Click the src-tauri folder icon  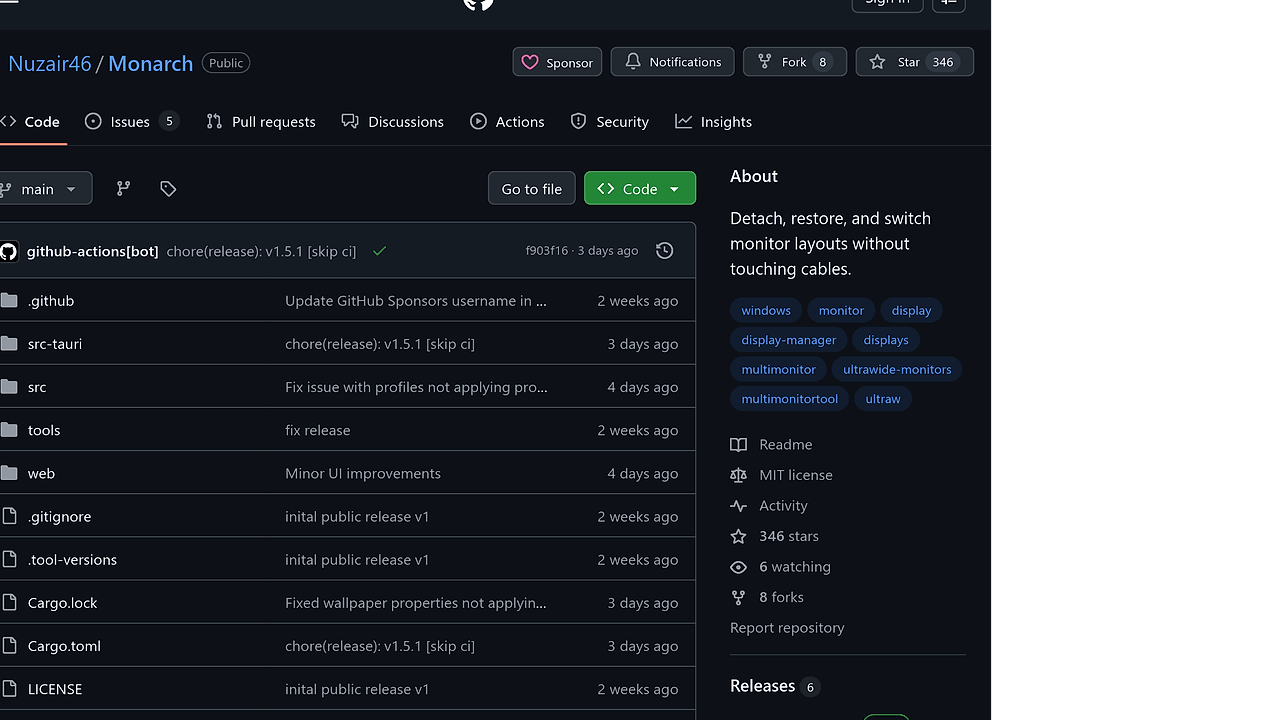9,343
